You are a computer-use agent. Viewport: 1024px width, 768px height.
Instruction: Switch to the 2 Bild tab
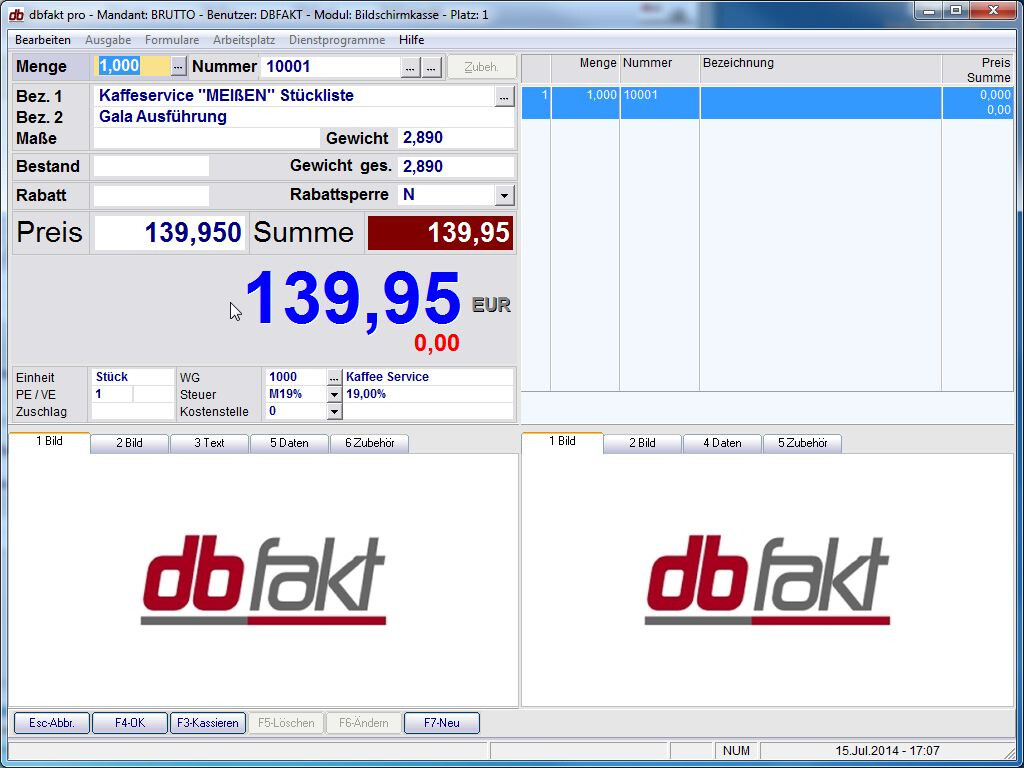click(129, 442)
